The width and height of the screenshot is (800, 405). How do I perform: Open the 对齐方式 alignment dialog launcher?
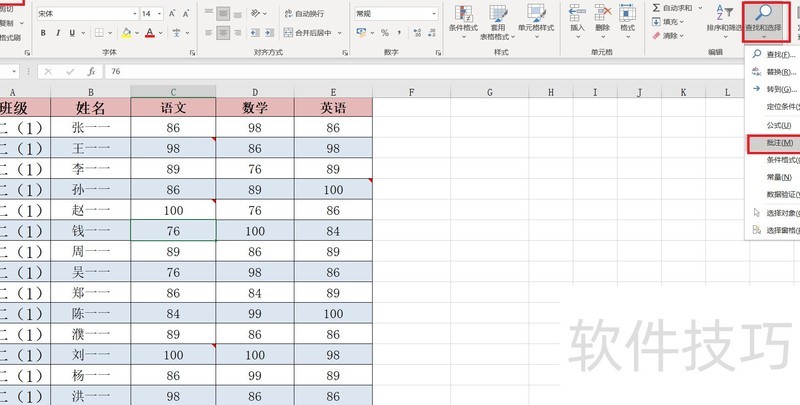(x=345, y=53)
